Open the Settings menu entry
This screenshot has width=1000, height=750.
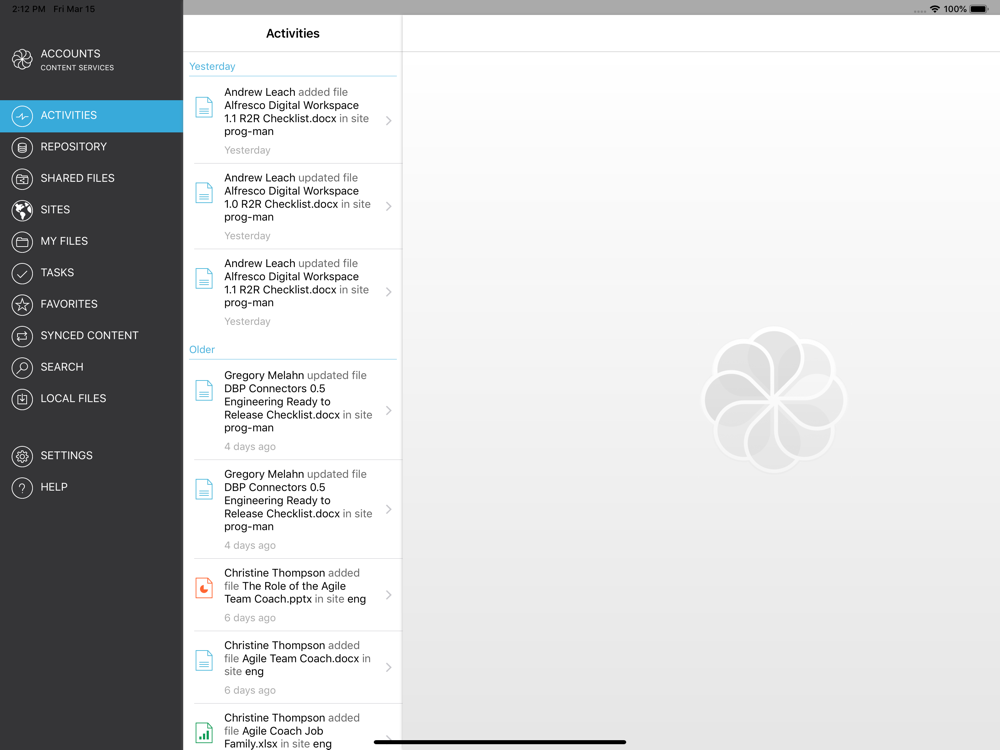(91, 455)
